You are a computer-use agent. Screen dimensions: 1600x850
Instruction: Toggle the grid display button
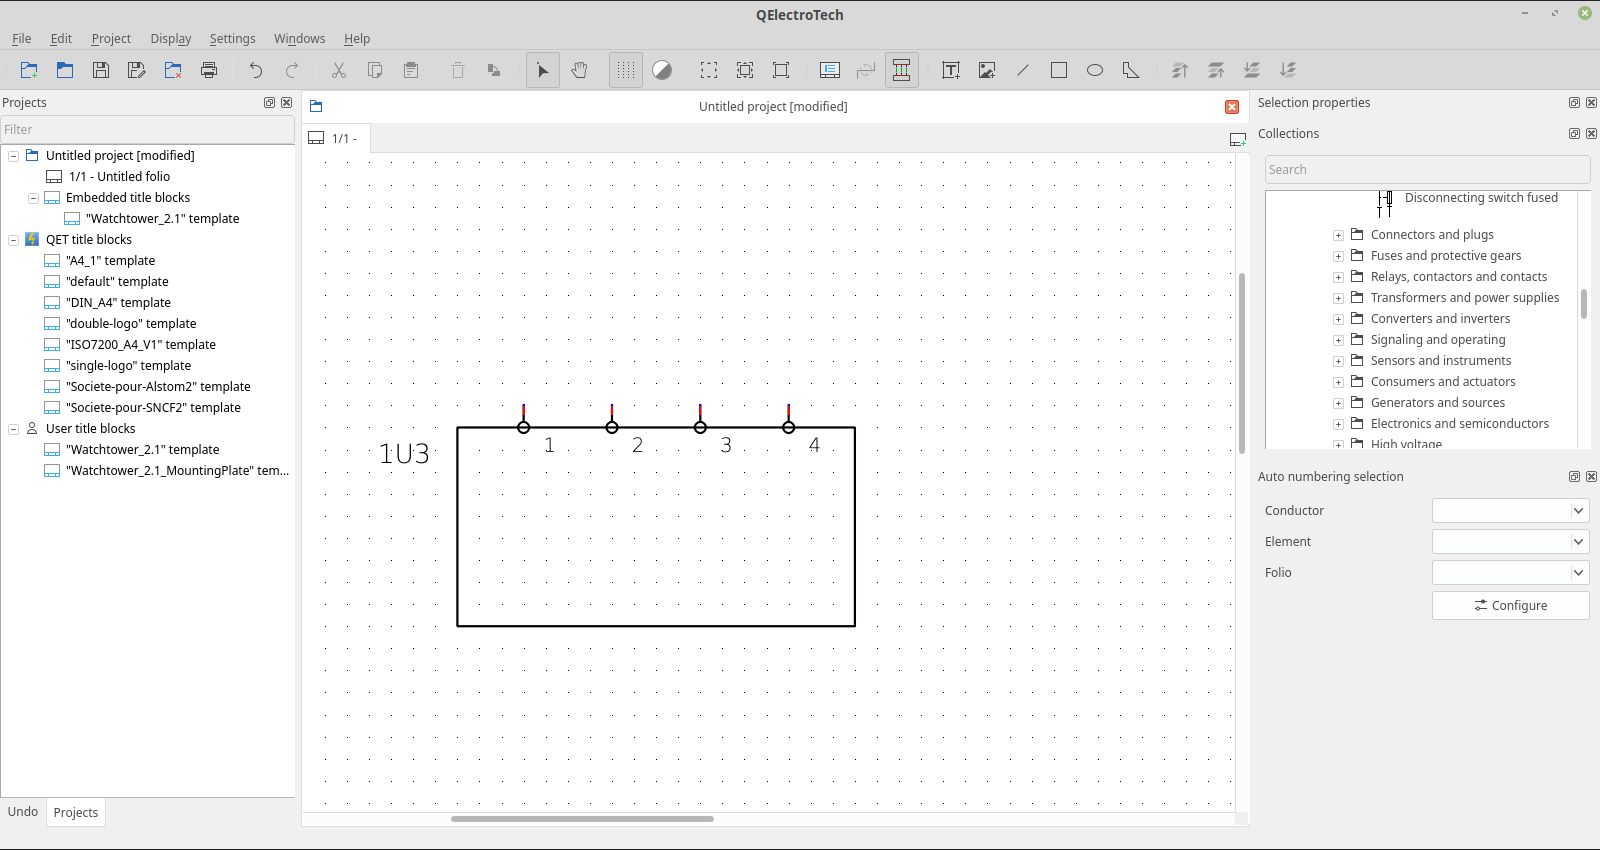[x=626, y=70]
